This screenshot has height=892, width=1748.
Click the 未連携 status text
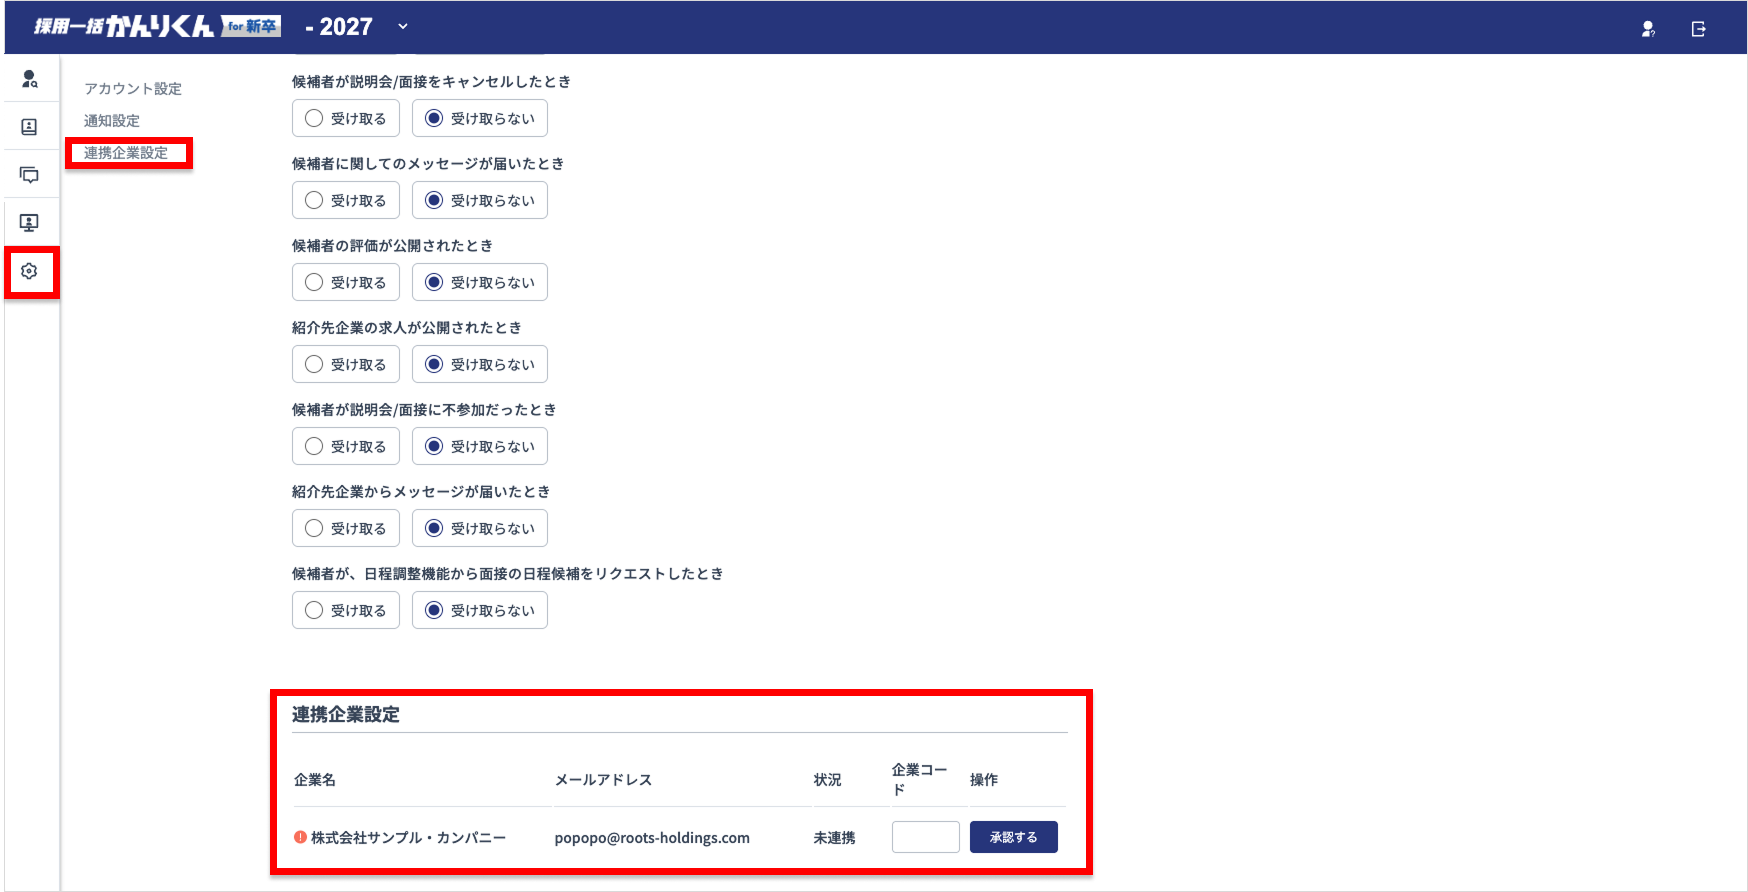pyautogui.click(x=834, y=838)
